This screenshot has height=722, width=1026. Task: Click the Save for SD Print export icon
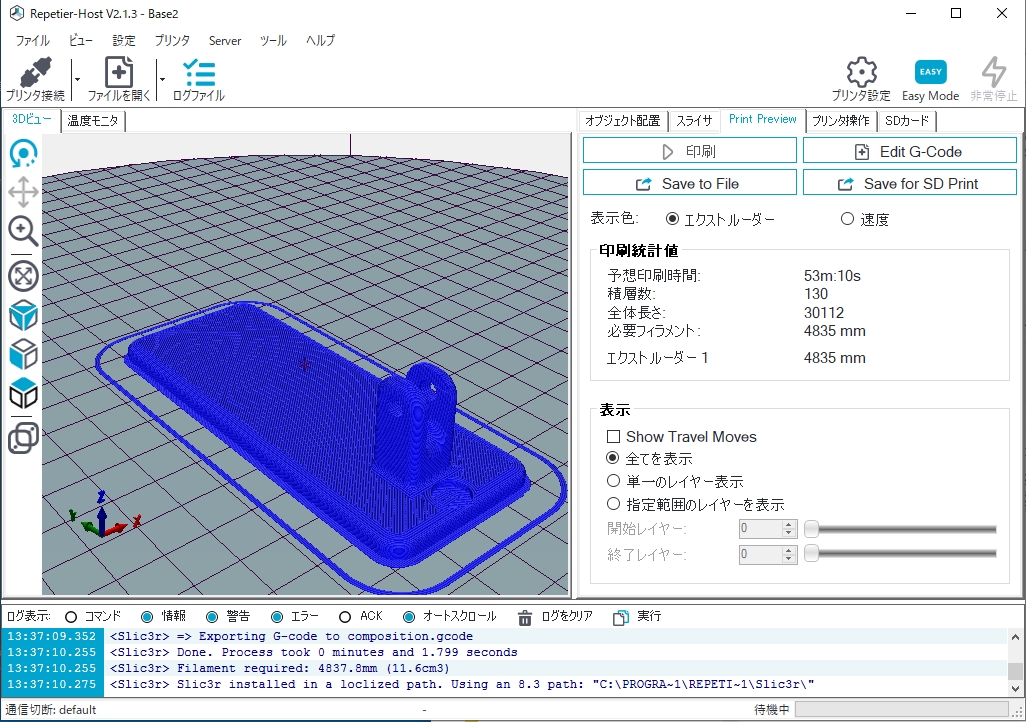coord(845,184)
